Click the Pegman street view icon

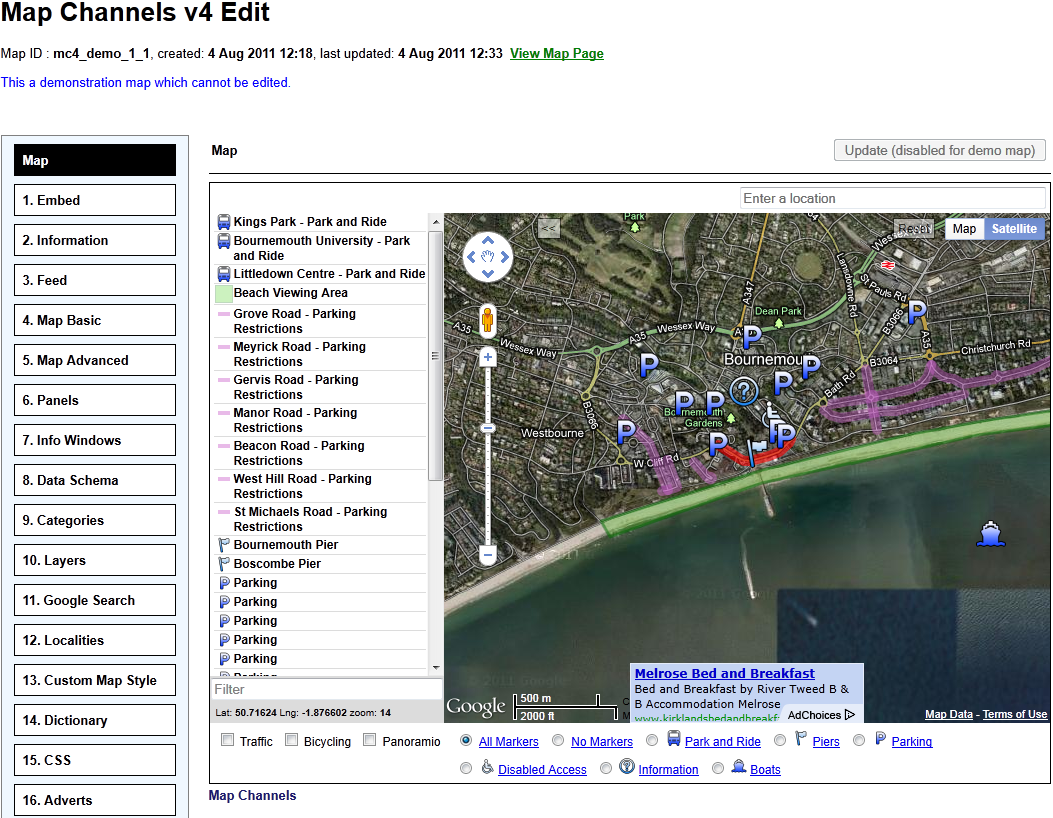487,321
